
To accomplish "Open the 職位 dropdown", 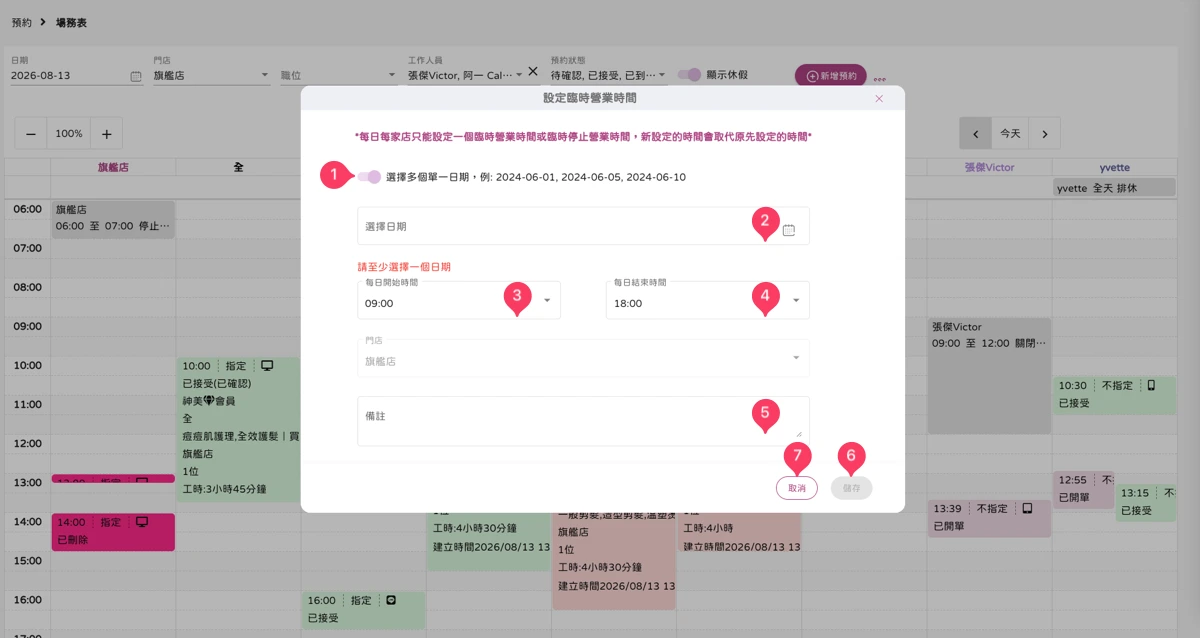I will click(x=339, y=75).
